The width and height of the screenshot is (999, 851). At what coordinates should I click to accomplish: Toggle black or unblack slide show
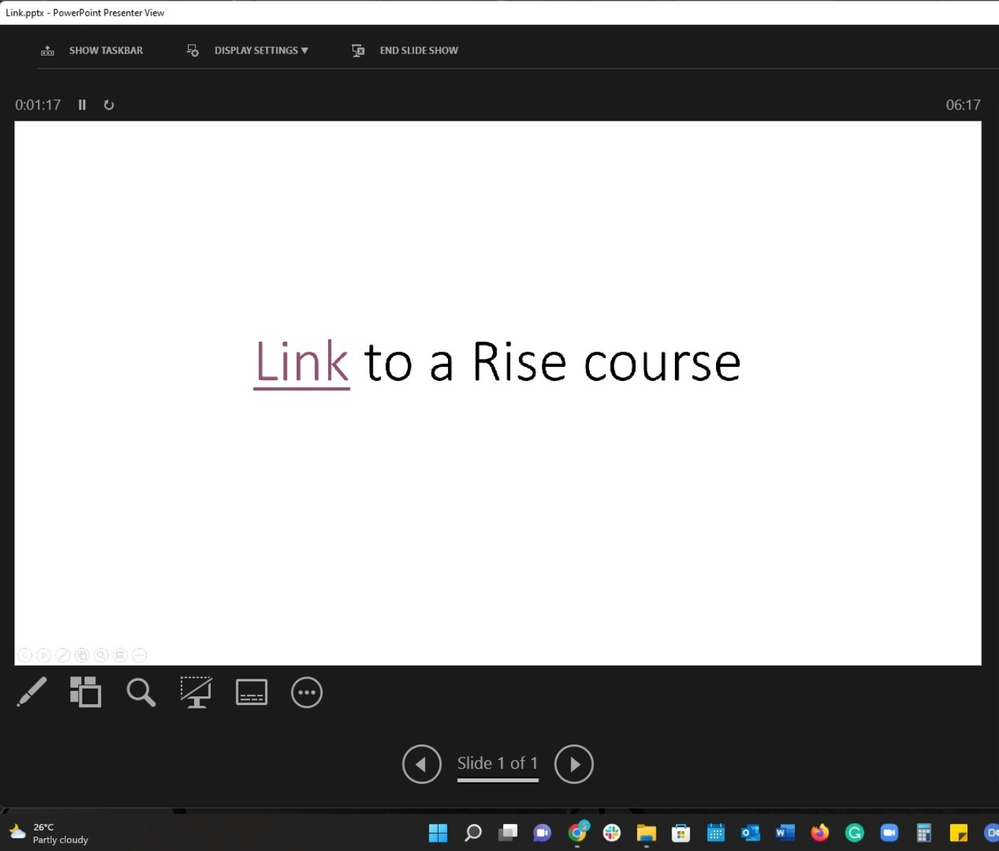coord(196,692)
